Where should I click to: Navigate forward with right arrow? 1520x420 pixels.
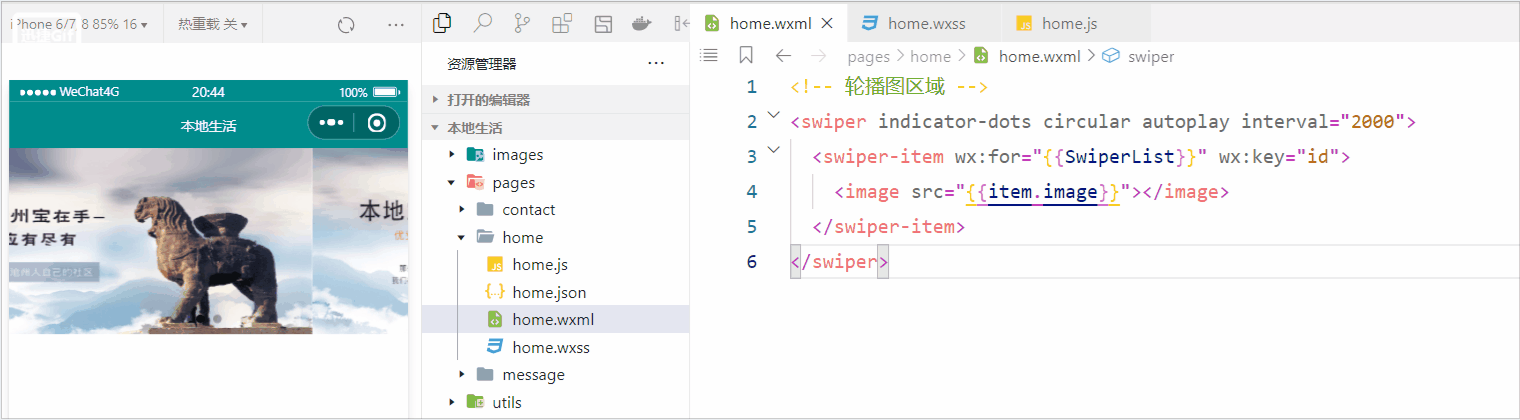818,56
